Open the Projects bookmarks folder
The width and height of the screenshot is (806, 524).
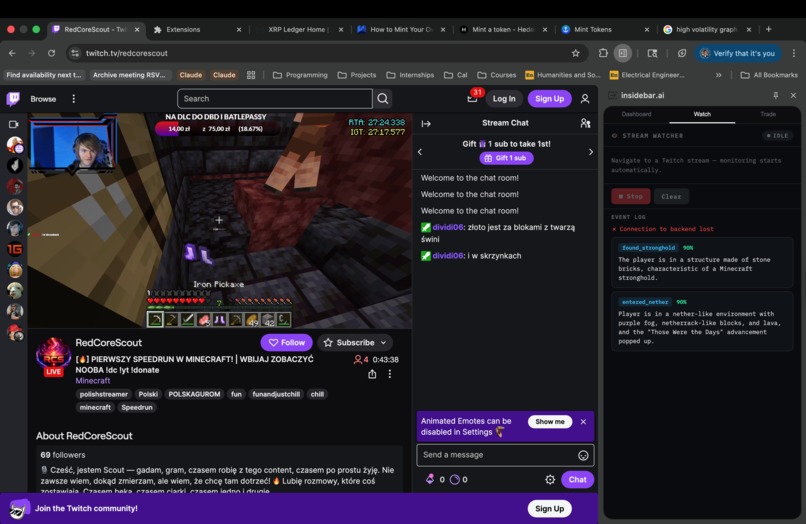tap(357, 75)
